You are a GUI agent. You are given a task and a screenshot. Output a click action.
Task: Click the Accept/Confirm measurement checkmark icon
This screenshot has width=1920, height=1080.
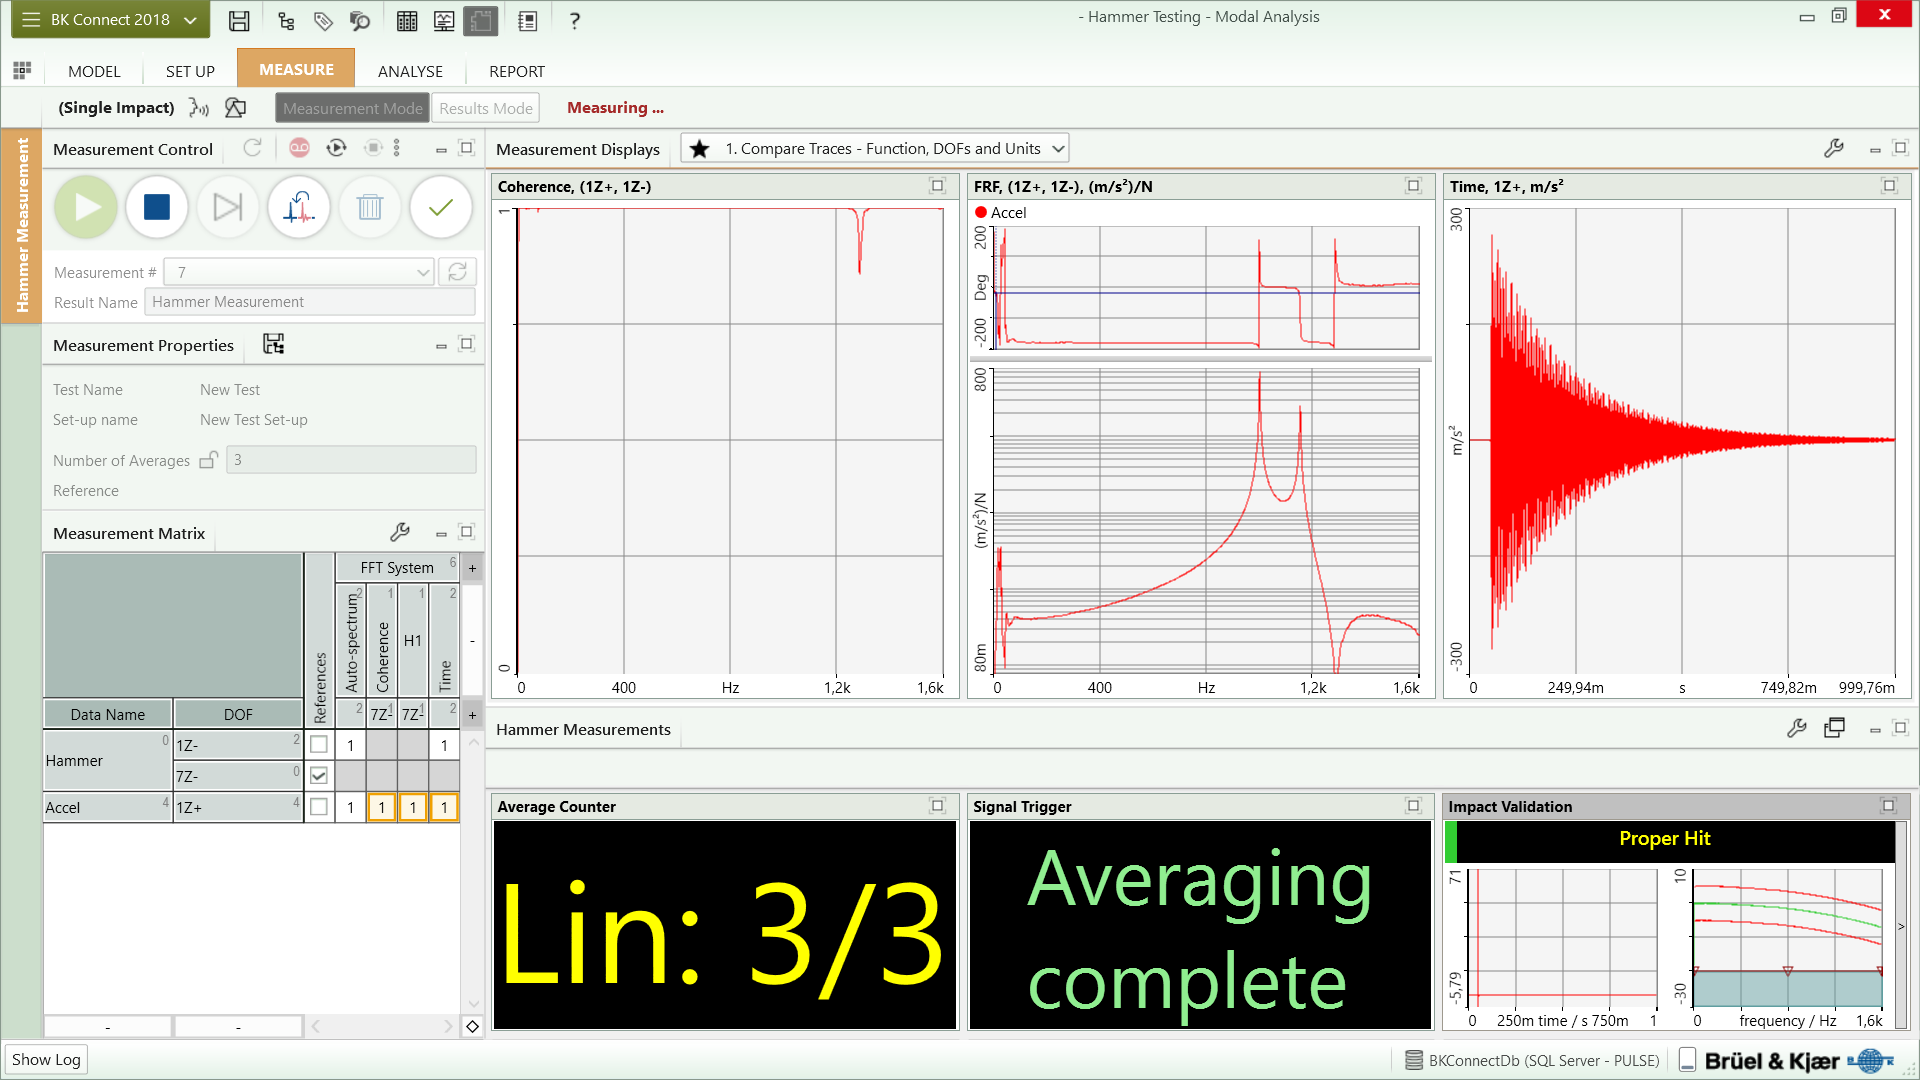pos(442,207)
